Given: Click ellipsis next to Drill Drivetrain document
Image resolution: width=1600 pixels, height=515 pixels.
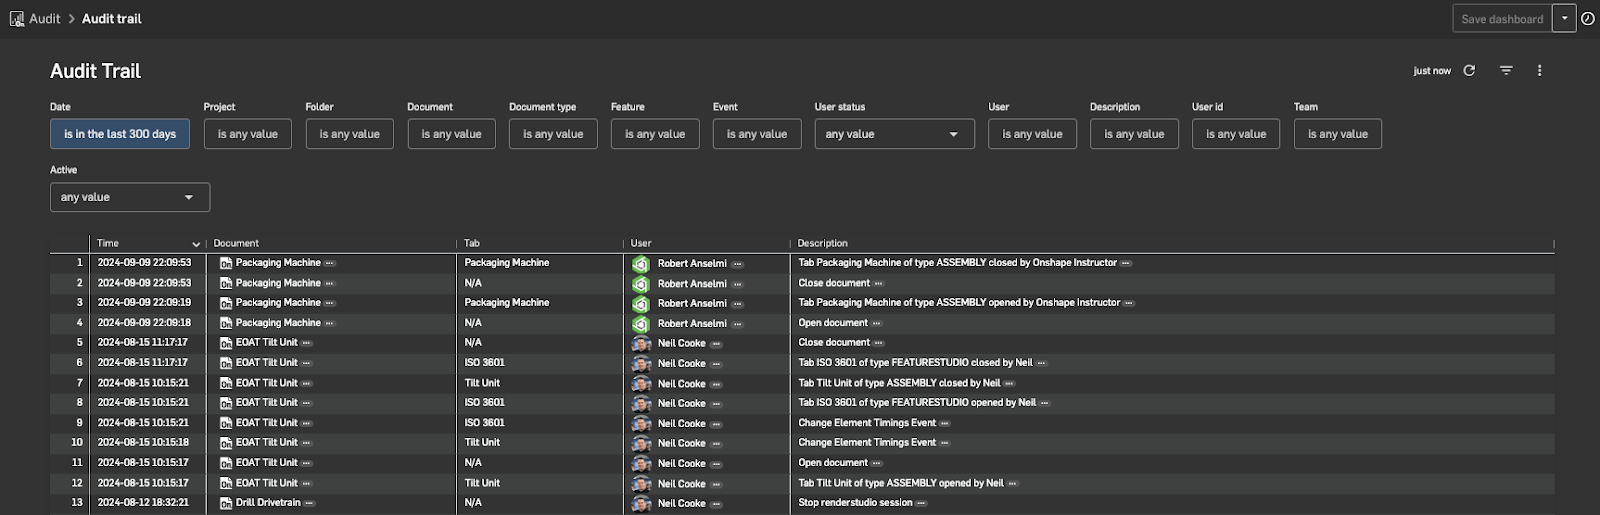Looking at the screenshot, I should [309, 503].
